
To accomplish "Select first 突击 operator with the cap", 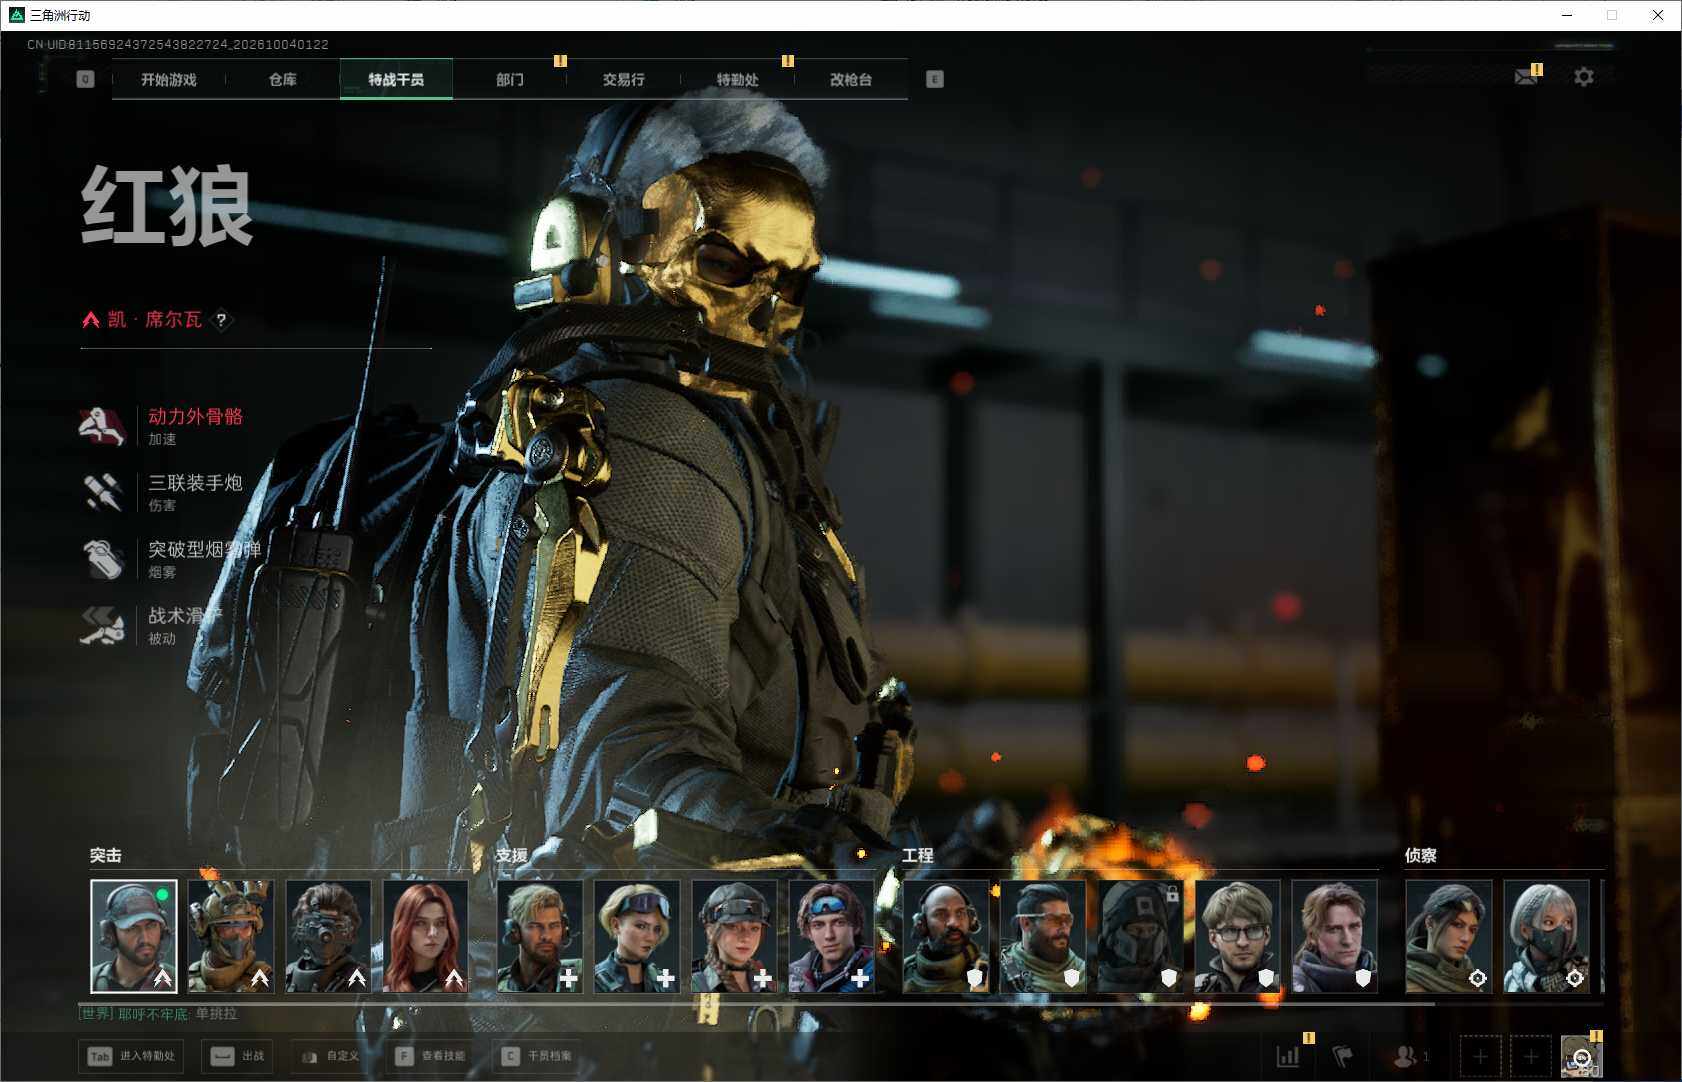I will (134, 936).
